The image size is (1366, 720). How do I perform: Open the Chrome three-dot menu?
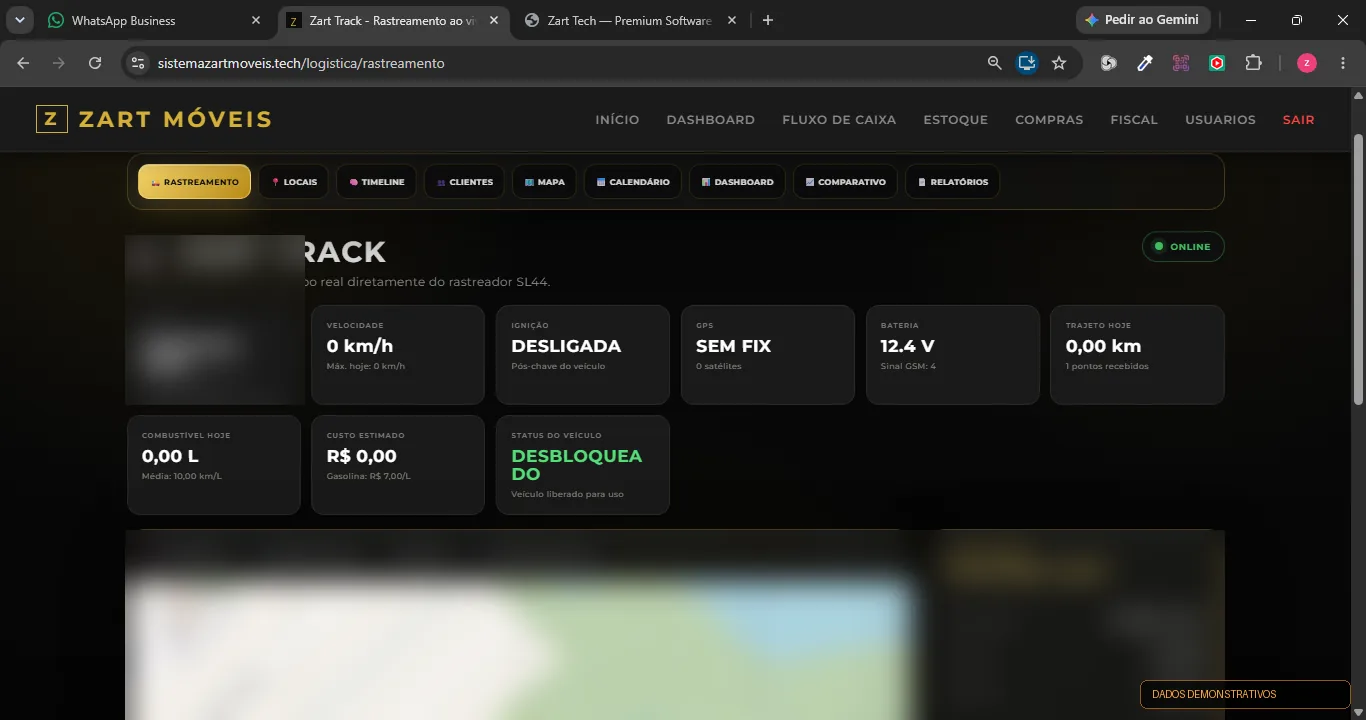click(1343, 63)
